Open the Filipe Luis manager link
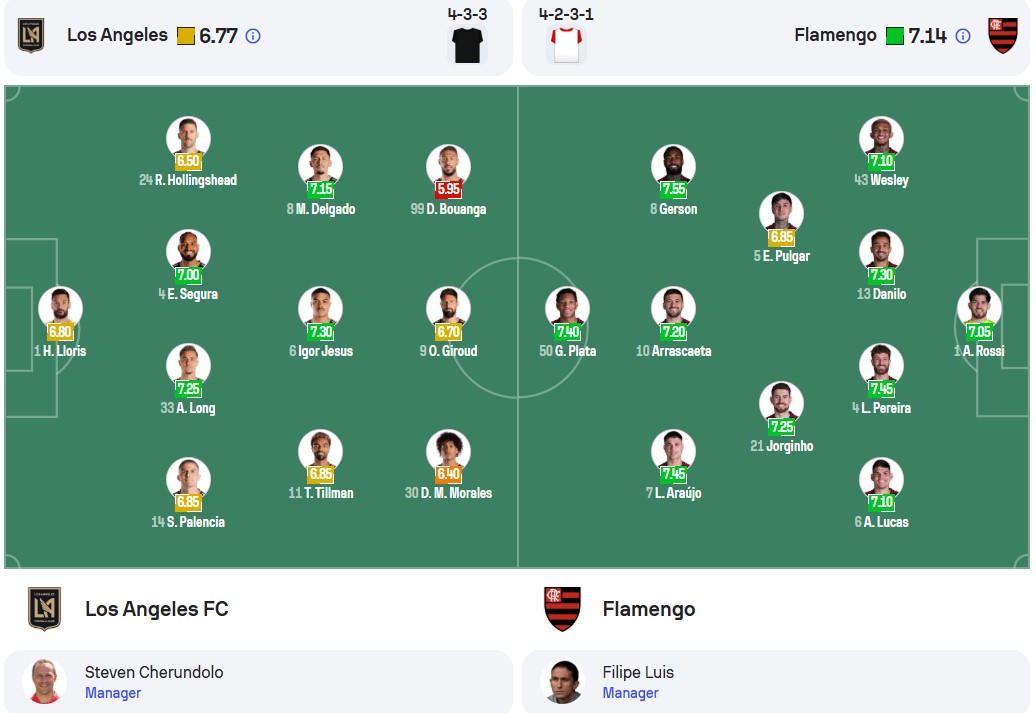 [x=776, y=681]
